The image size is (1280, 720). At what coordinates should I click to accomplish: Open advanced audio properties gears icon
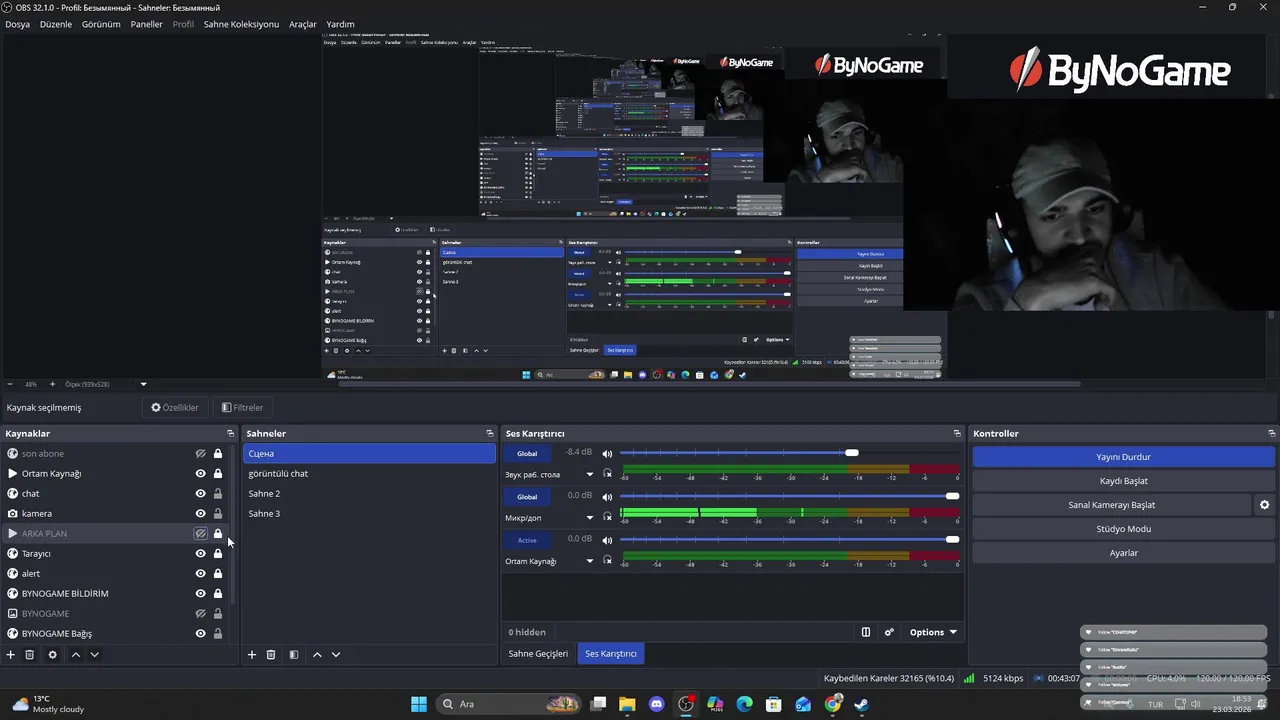tap(889, 632)
